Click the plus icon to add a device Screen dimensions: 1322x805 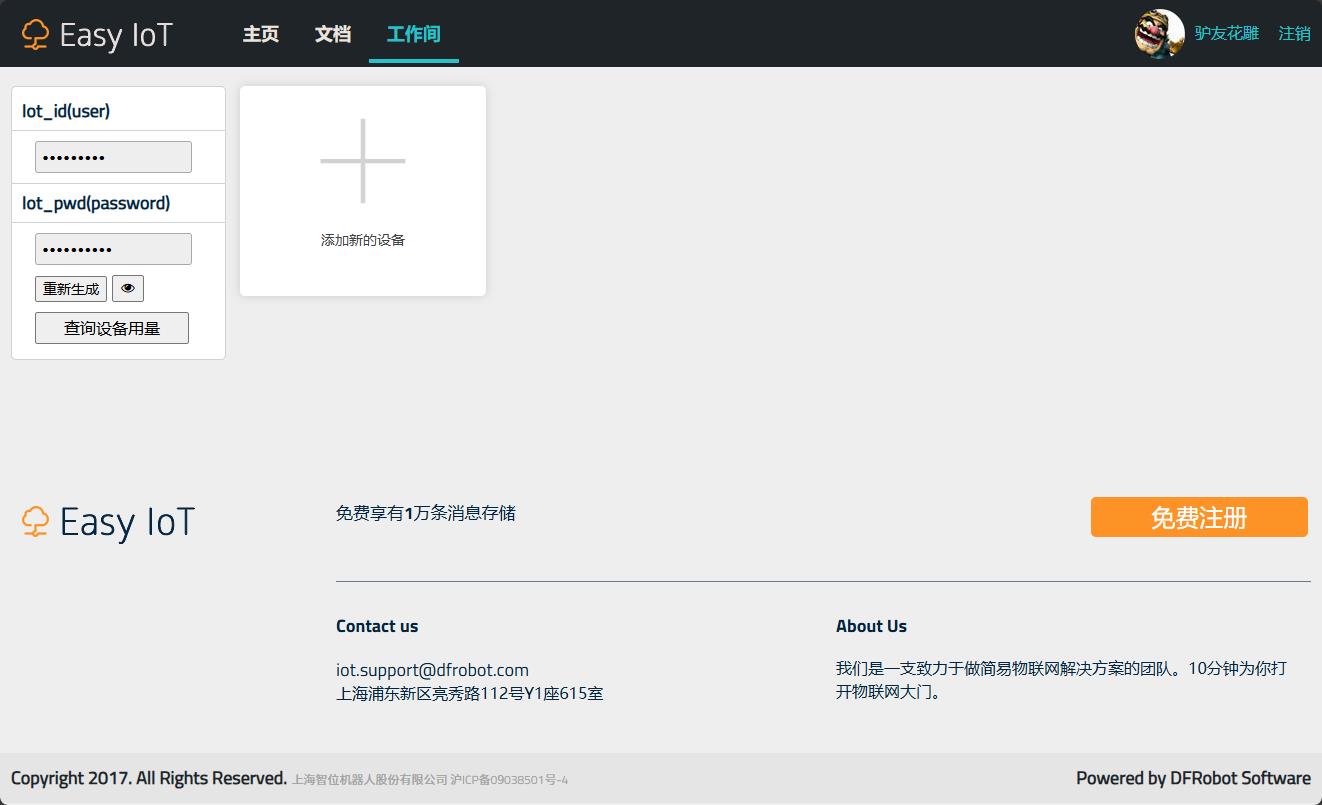(363, 161)
